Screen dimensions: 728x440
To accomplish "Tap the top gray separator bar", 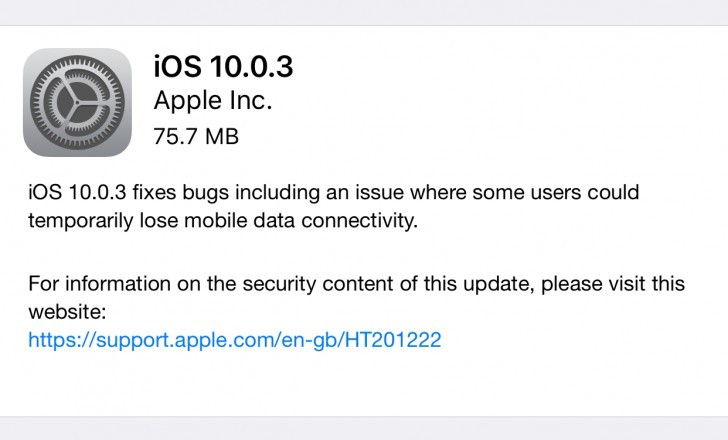I will click(x=364, y=12).
